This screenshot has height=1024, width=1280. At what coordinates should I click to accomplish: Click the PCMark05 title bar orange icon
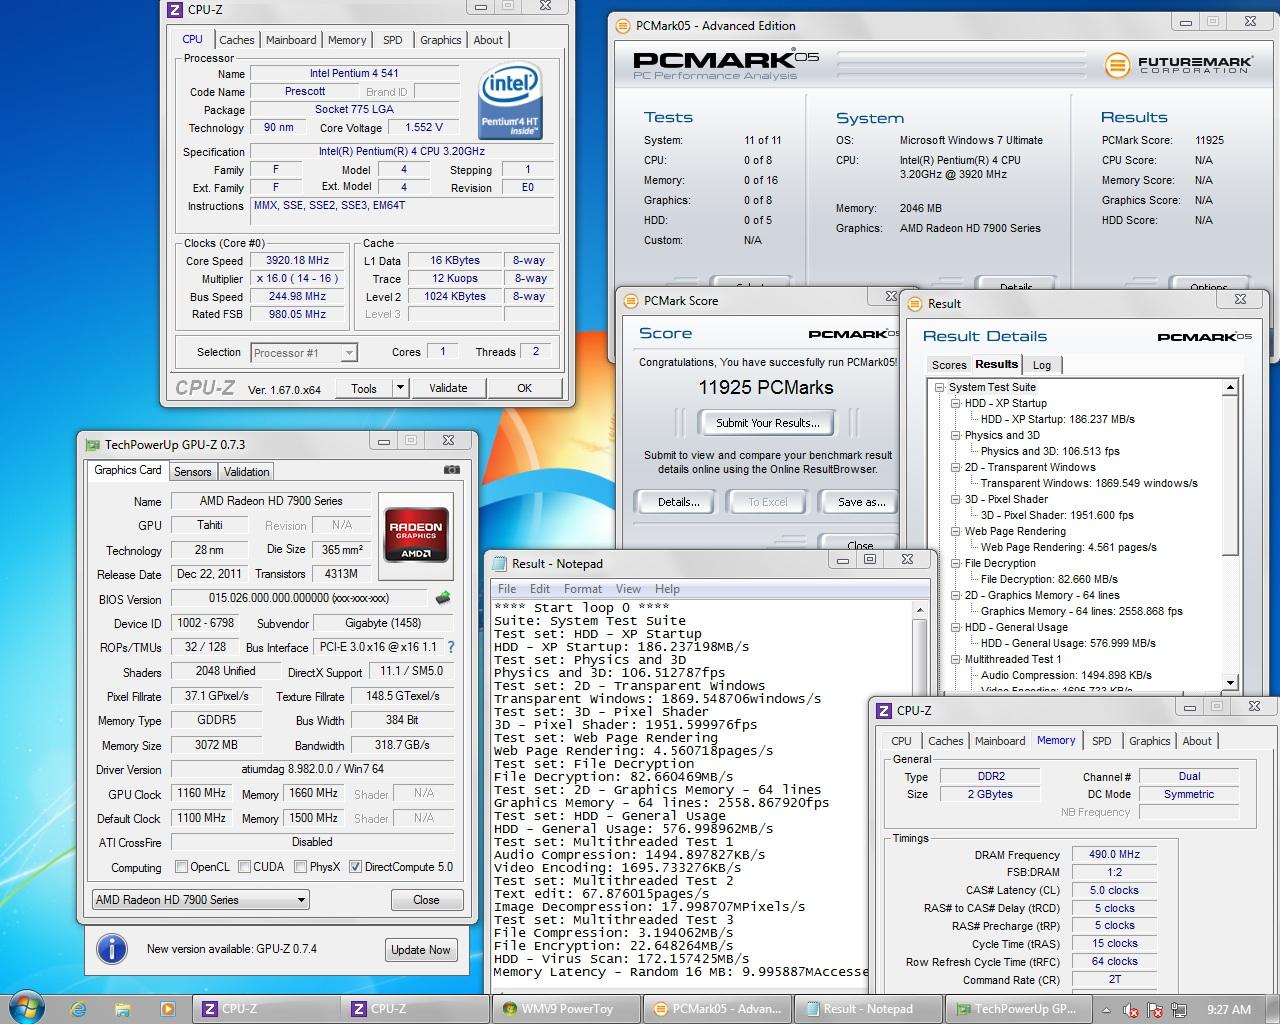coord(623,25)
